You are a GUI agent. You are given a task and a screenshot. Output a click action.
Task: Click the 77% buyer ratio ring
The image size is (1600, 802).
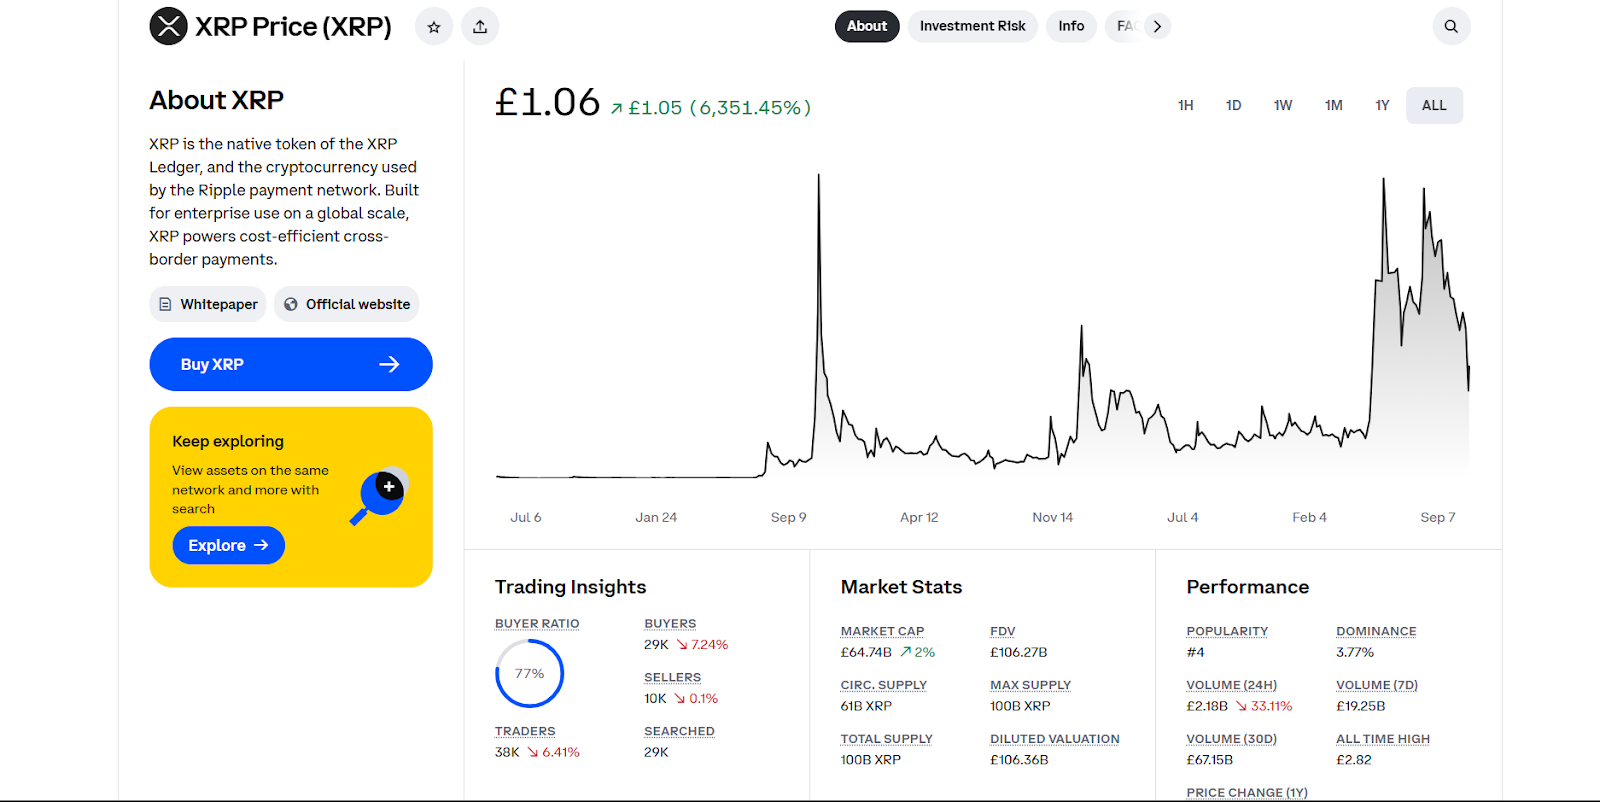pos(529,674)
